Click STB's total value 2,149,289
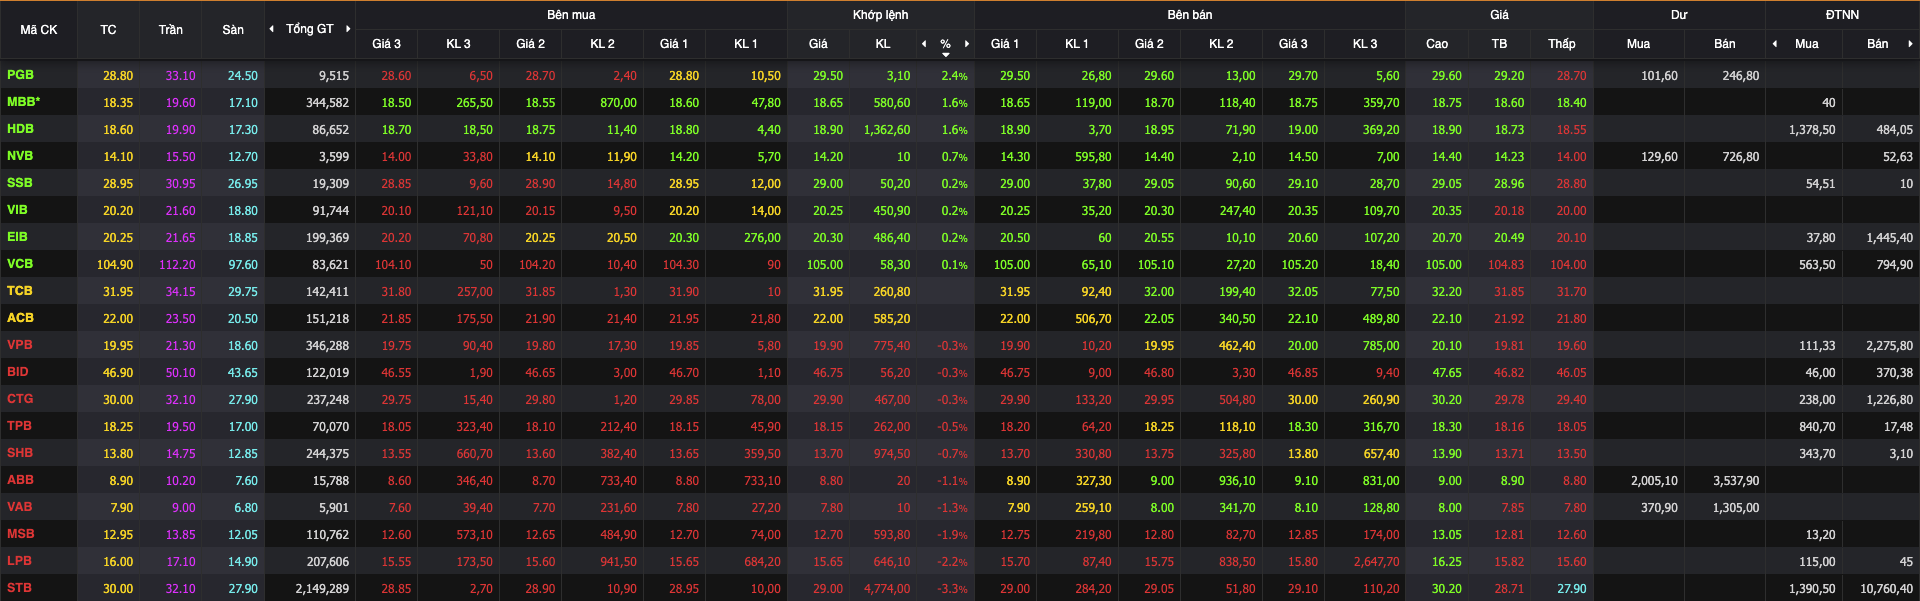1920x601 pixels. pyautogui.click(x=322, y=589)
